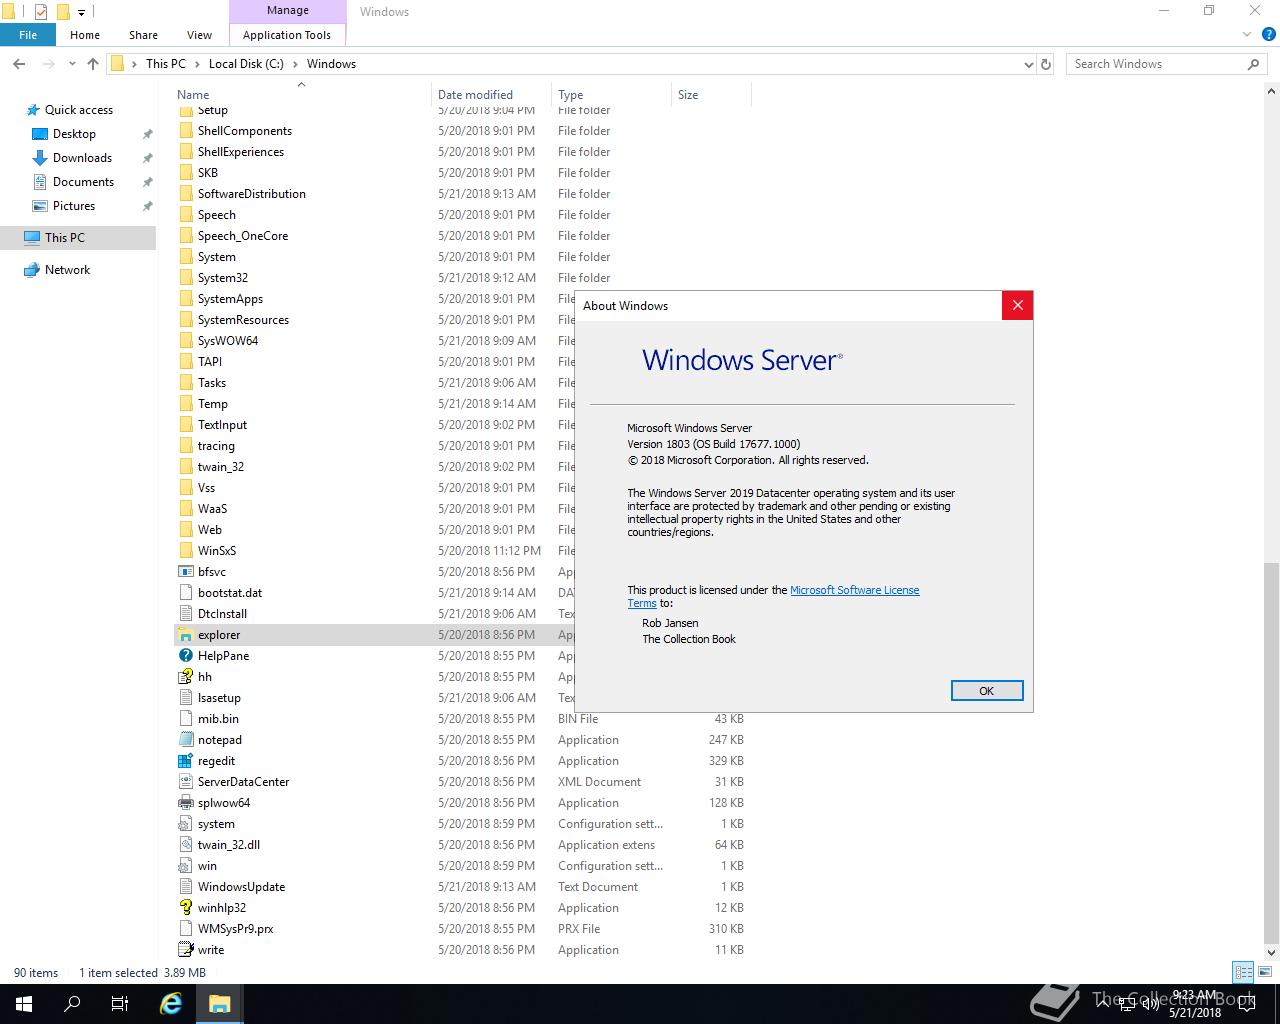Select the SoftwareDistribution folder row
Screen dimensions: 1280x1024
click(x=462, y=194)
